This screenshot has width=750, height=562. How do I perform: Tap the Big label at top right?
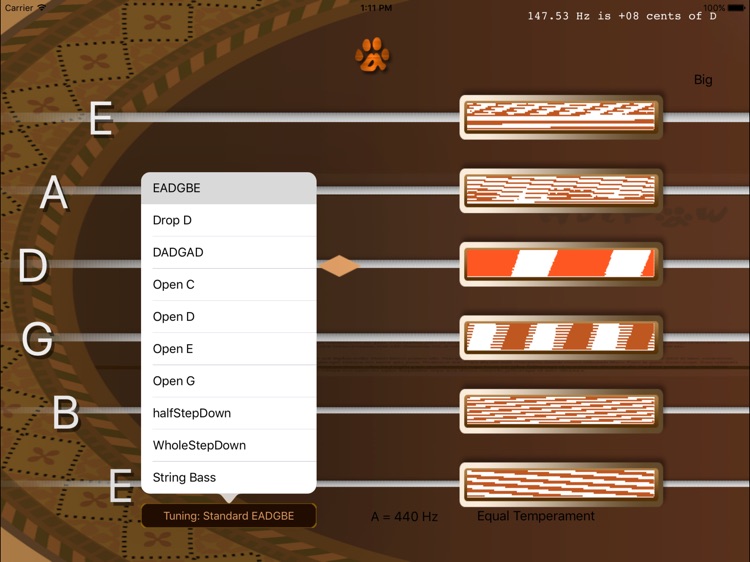[x=703, y=80]
